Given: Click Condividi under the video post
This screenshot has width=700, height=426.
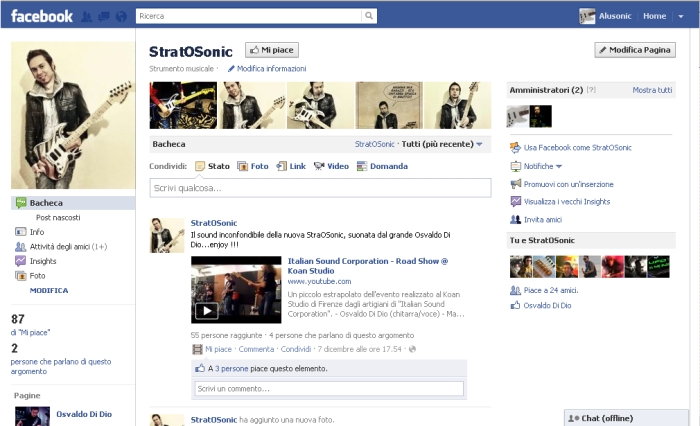Looking at the screenshot, I should click(x=296, y=349).
